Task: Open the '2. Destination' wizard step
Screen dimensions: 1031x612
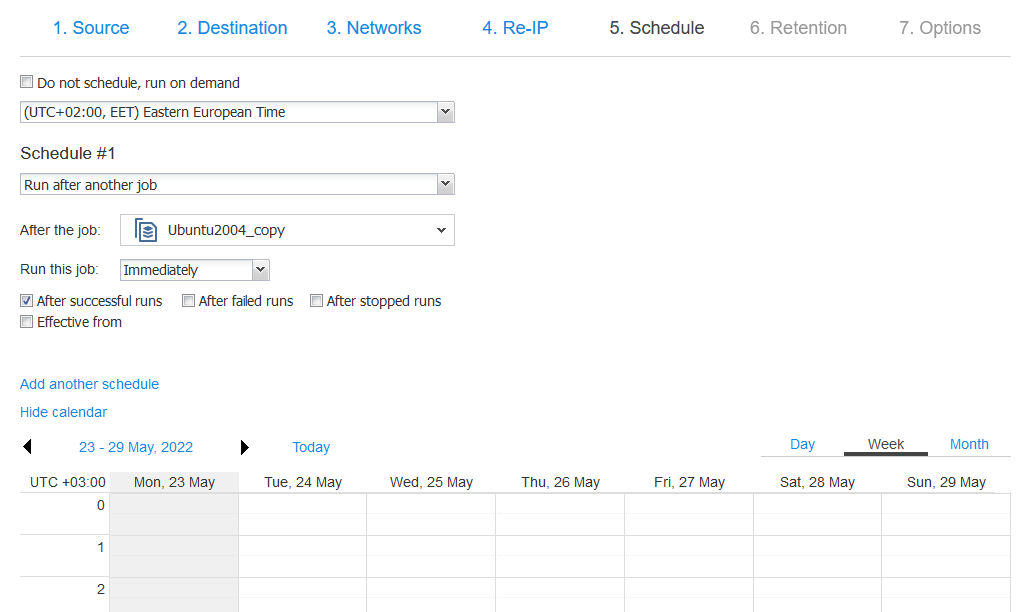Action: coord(232,28)
